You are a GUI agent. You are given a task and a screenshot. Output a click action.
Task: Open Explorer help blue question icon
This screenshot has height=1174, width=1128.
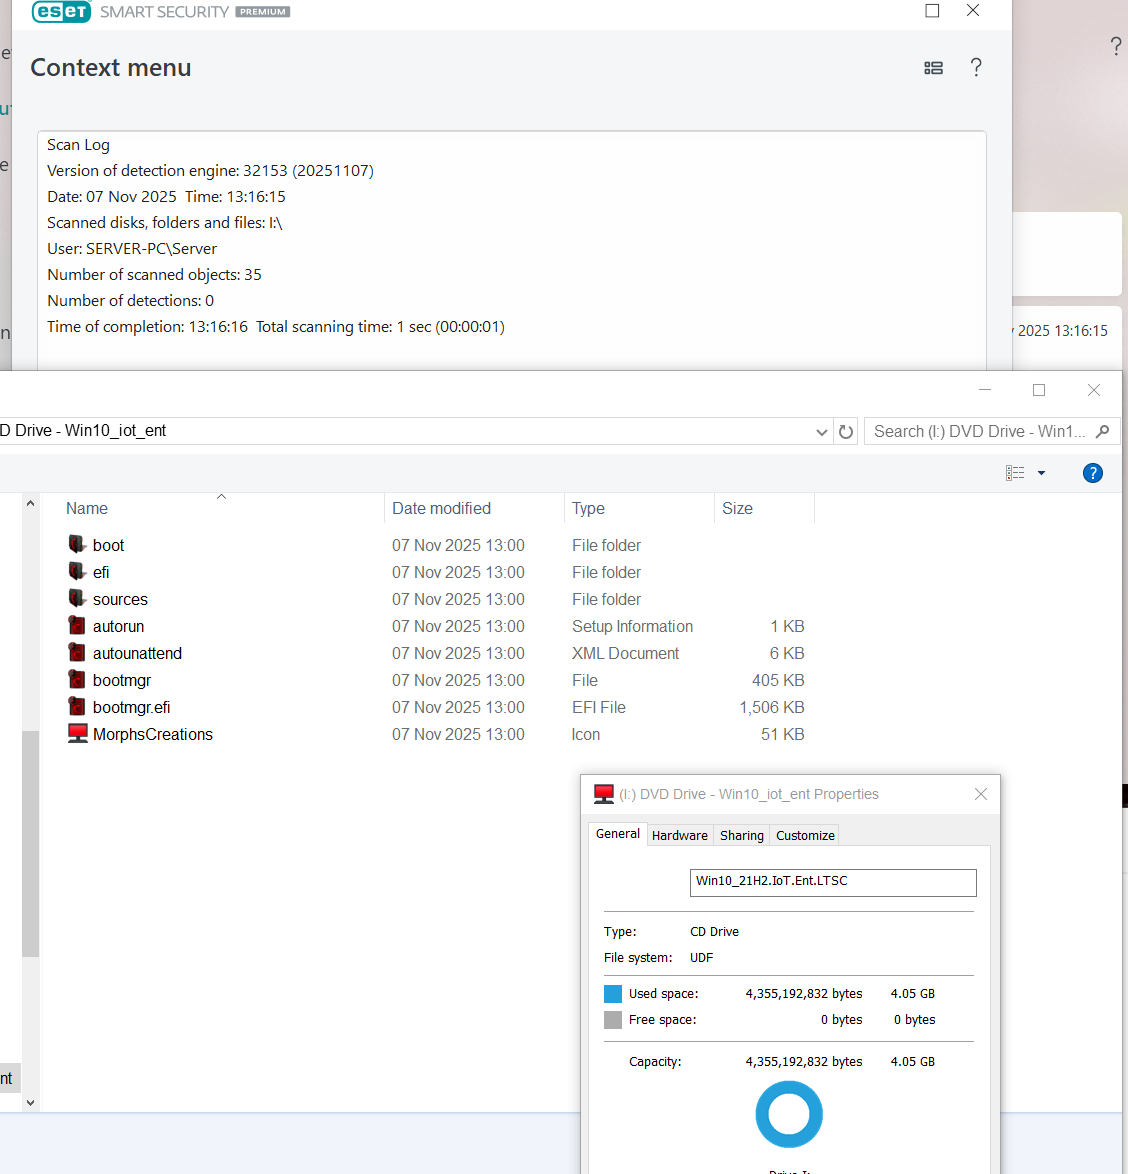tap(1093, 473)
